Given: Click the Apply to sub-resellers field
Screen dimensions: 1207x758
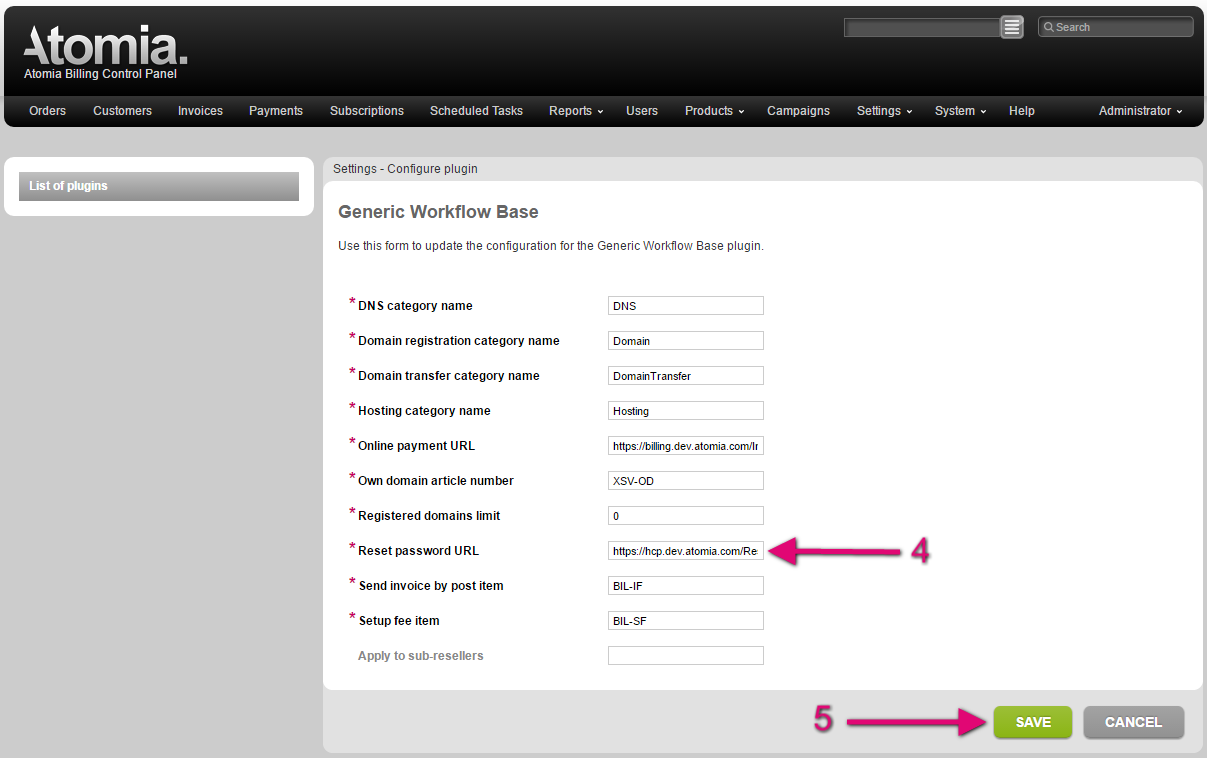Looking at the screenshot, I should [686, 656].
